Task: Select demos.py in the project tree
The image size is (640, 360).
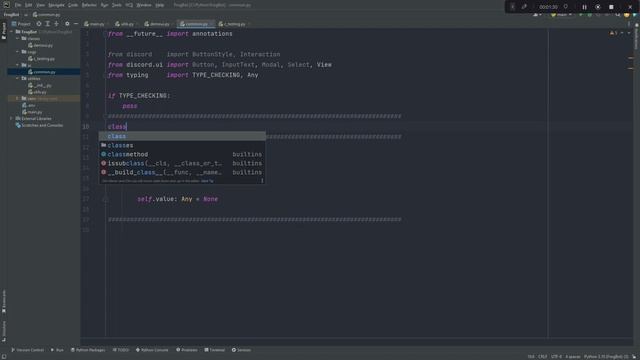Action: coord(41,45)
